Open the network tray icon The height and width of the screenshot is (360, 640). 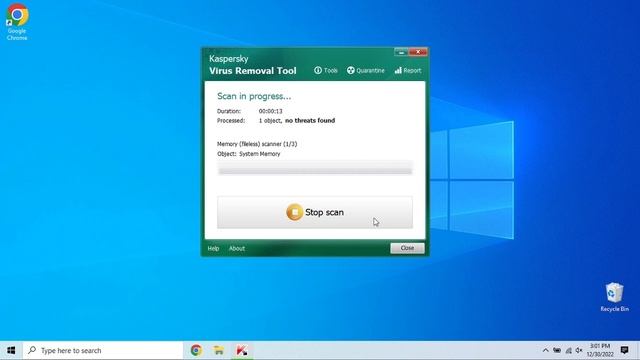pyautogui.click(x=568, y=350)
